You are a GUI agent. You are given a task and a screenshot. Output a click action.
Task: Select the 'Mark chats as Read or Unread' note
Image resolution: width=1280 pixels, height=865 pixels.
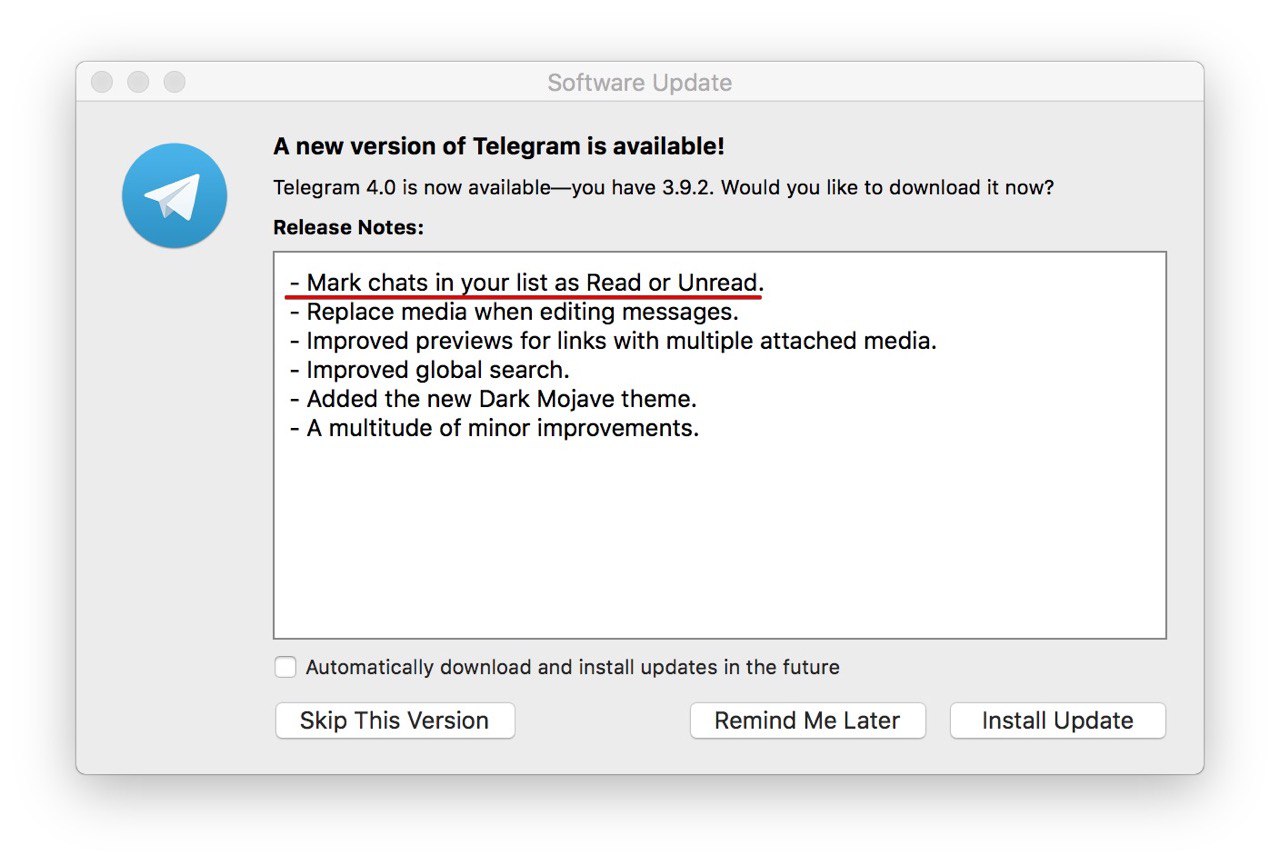[527, 283]
